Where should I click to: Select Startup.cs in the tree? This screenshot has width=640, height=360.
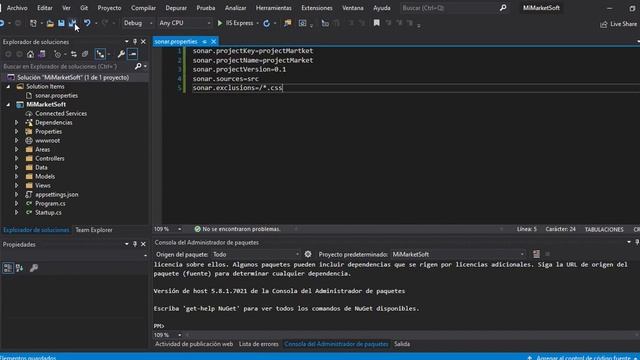pyautogui.click(x=48, y=212)
